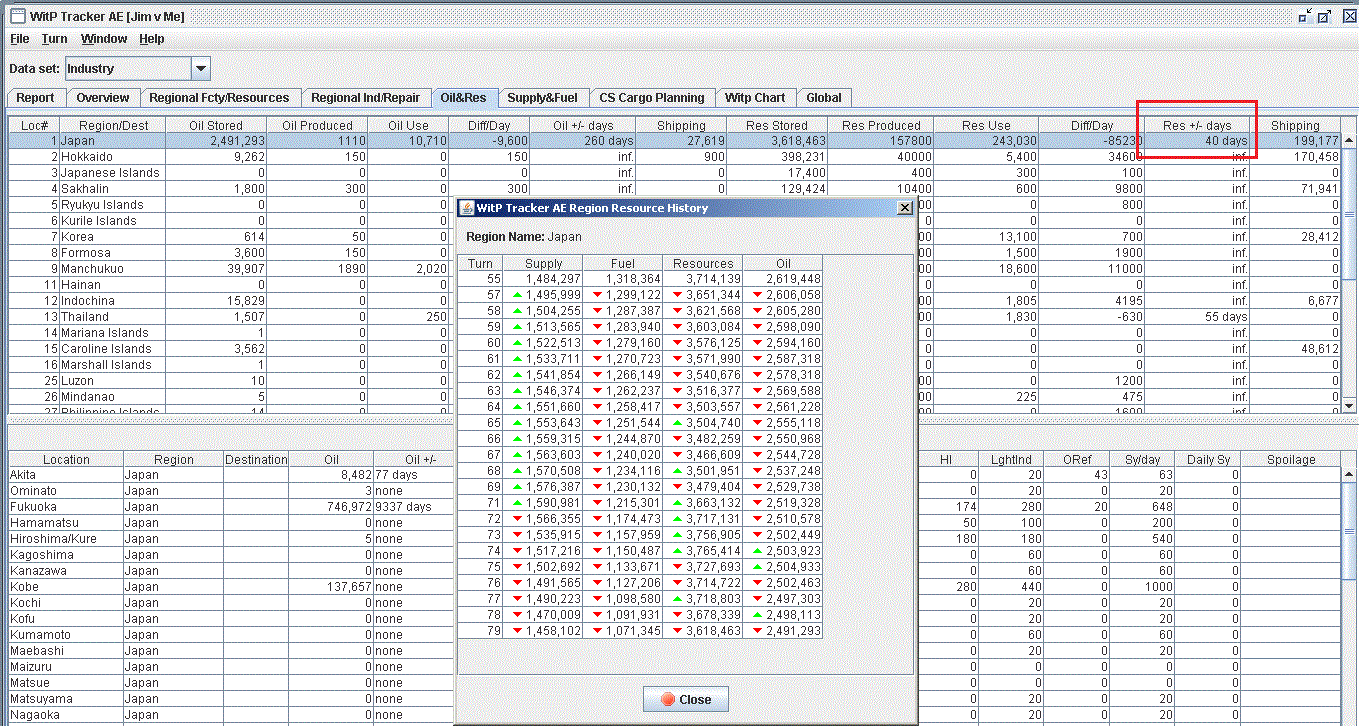
Task: Sort region table by Loc# column
Action: [x=34, y=125]
